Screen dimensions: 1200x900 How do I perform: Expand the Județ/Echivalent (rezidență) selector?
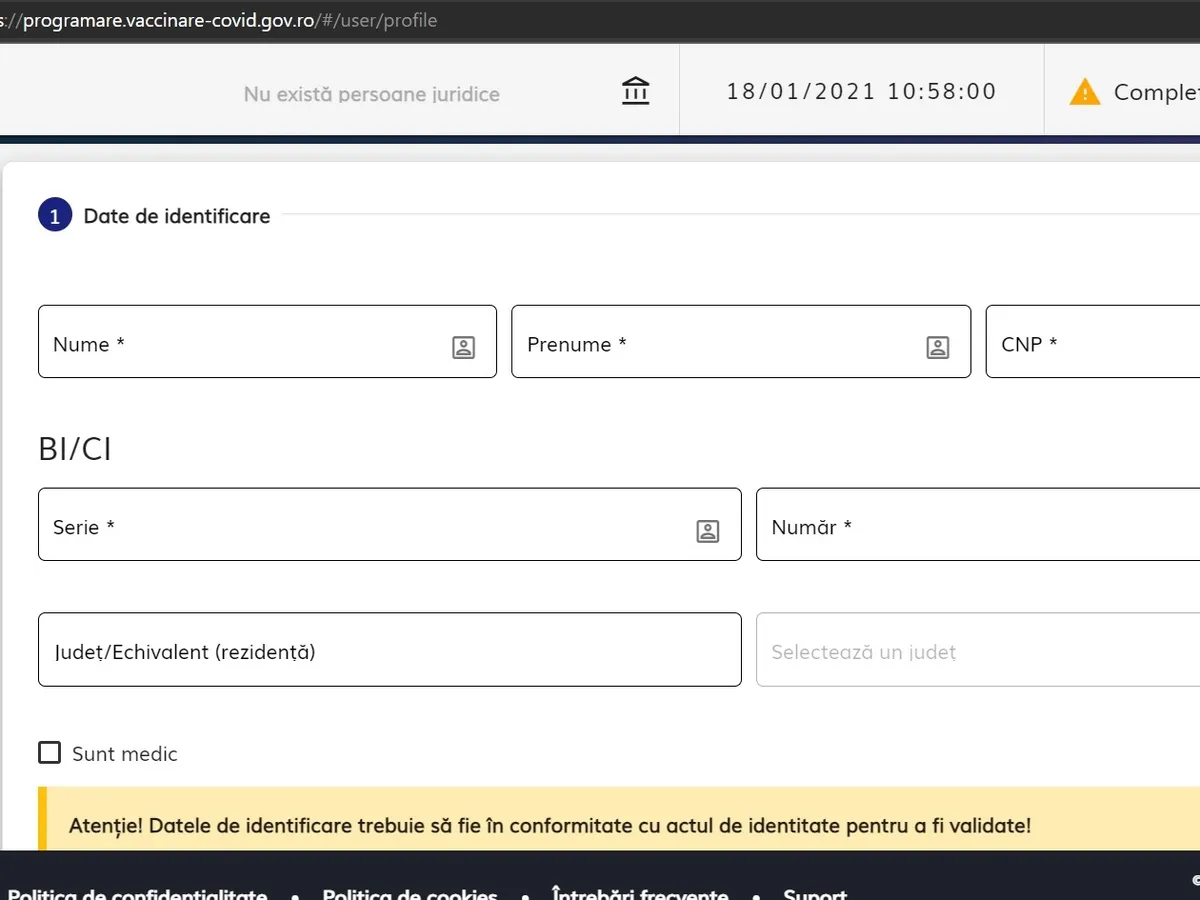click(389, 650)
